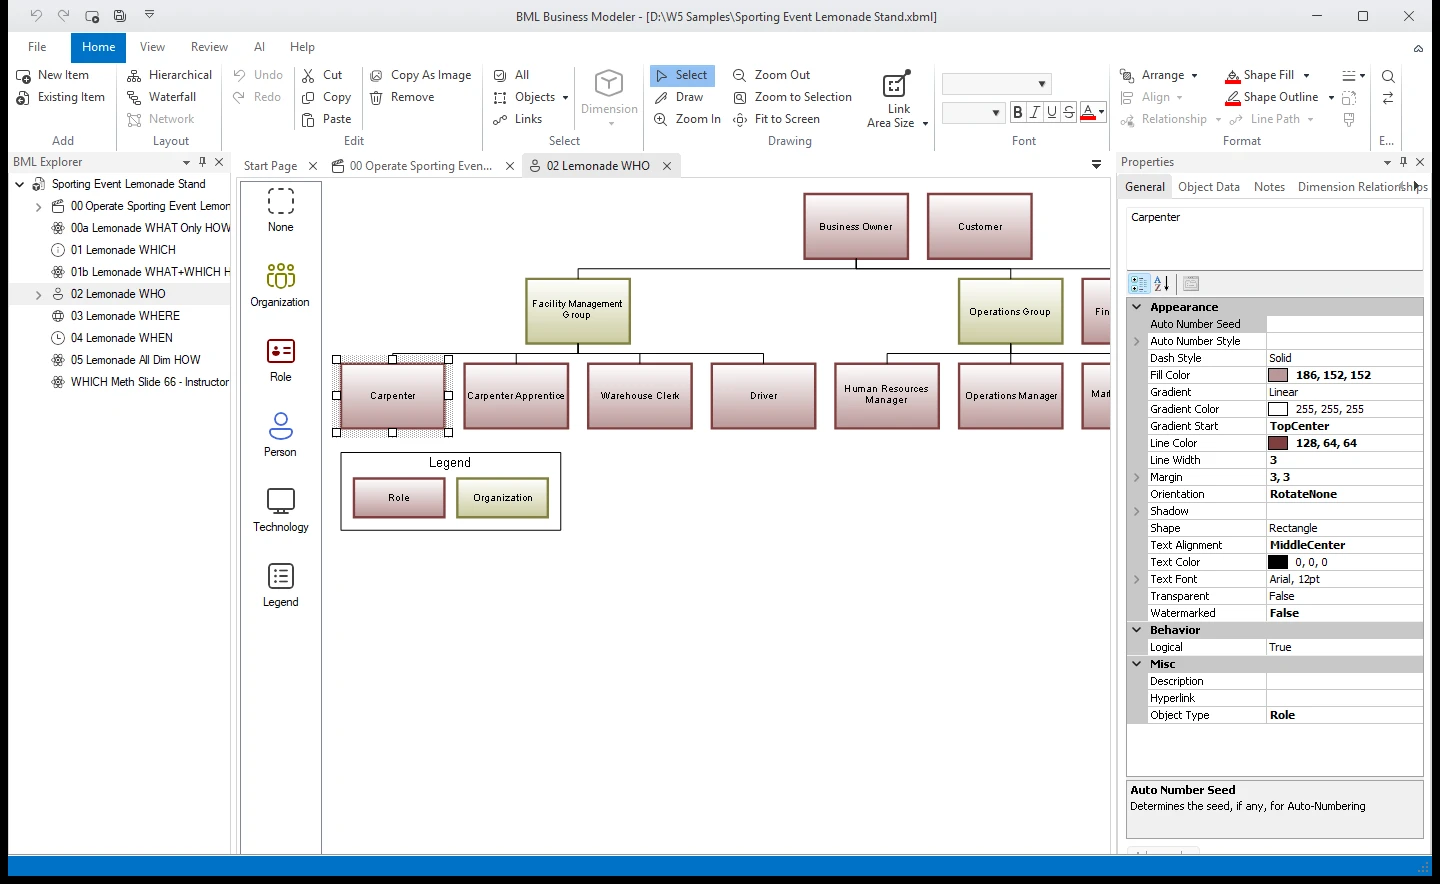Toggle Underline font formatting
Image resolution: width=1440 pixels, height=884 pixels.
pyautogui.click(x=1052, y=112)
